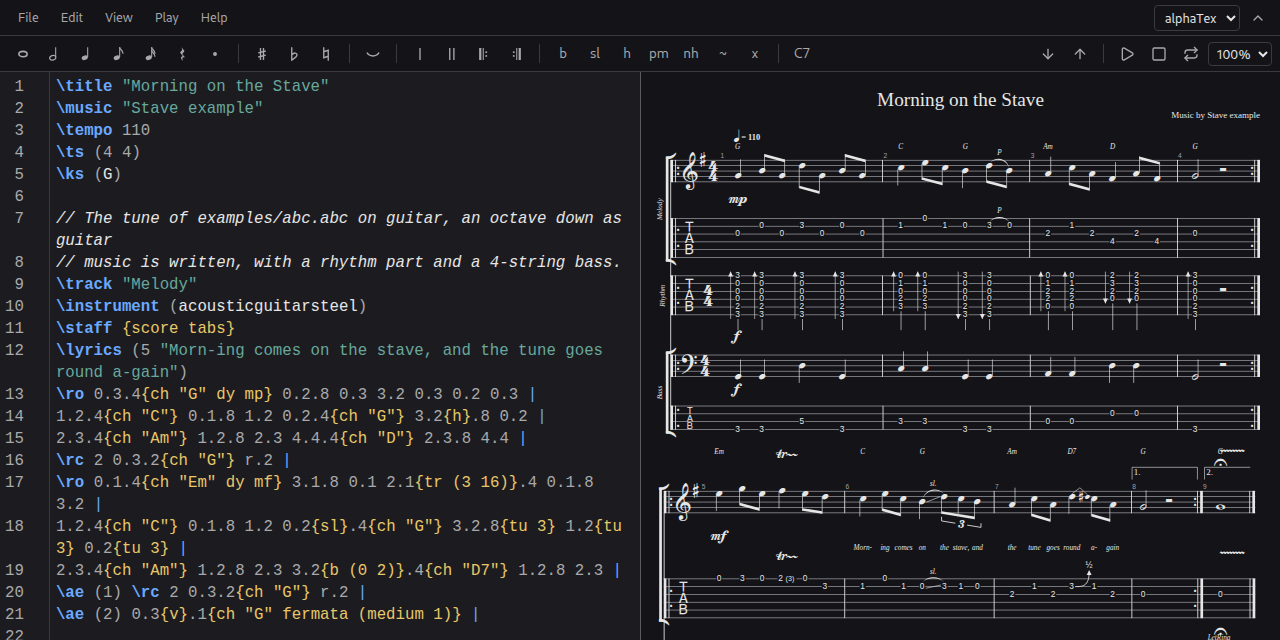Image resolution: width=1280 pixels, height=640 pixels.
Task: Click the score title 'Morning on the Stave'
Action: click(x=960, y=100)
